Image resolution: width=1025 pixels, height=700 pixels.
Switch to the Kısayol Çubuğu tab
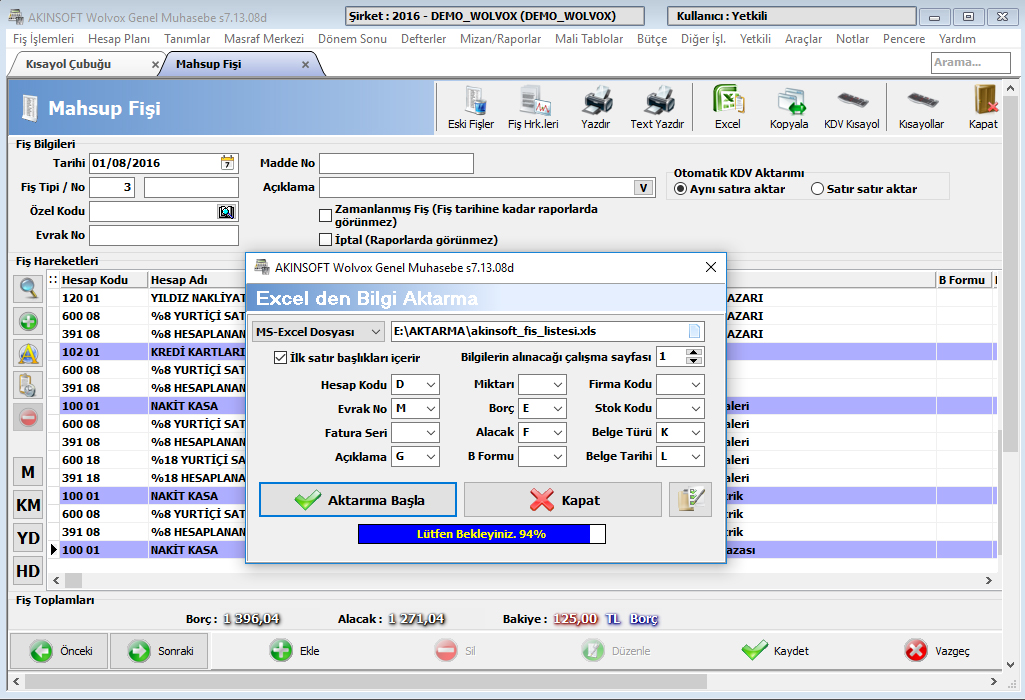point(69,64)
